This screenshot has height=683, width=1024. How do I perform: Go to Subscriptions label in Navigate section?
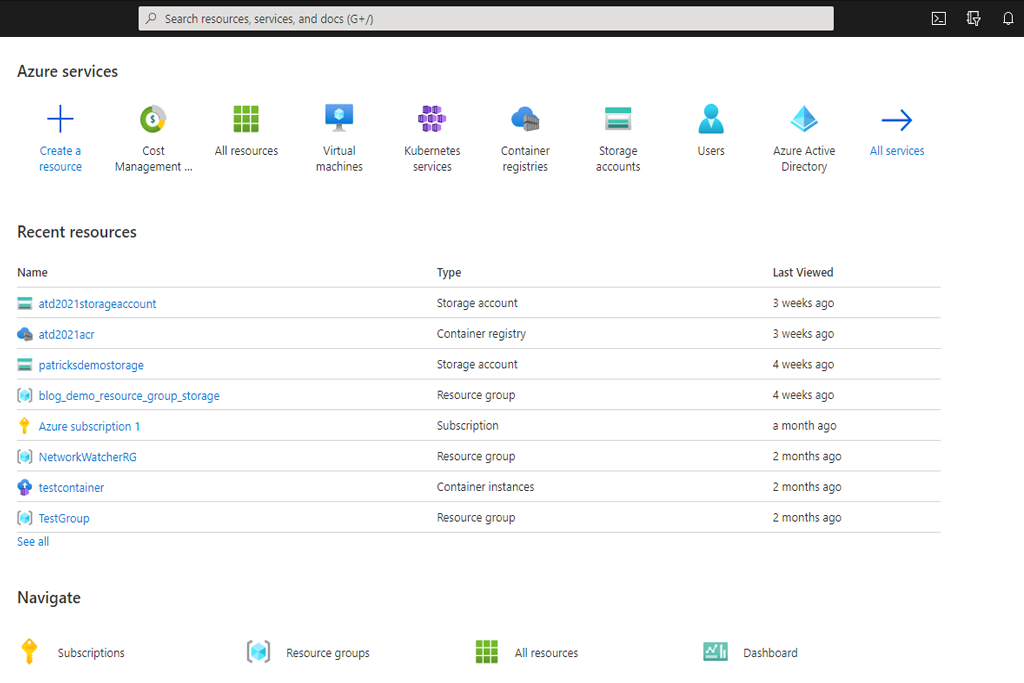pos(91,653)
